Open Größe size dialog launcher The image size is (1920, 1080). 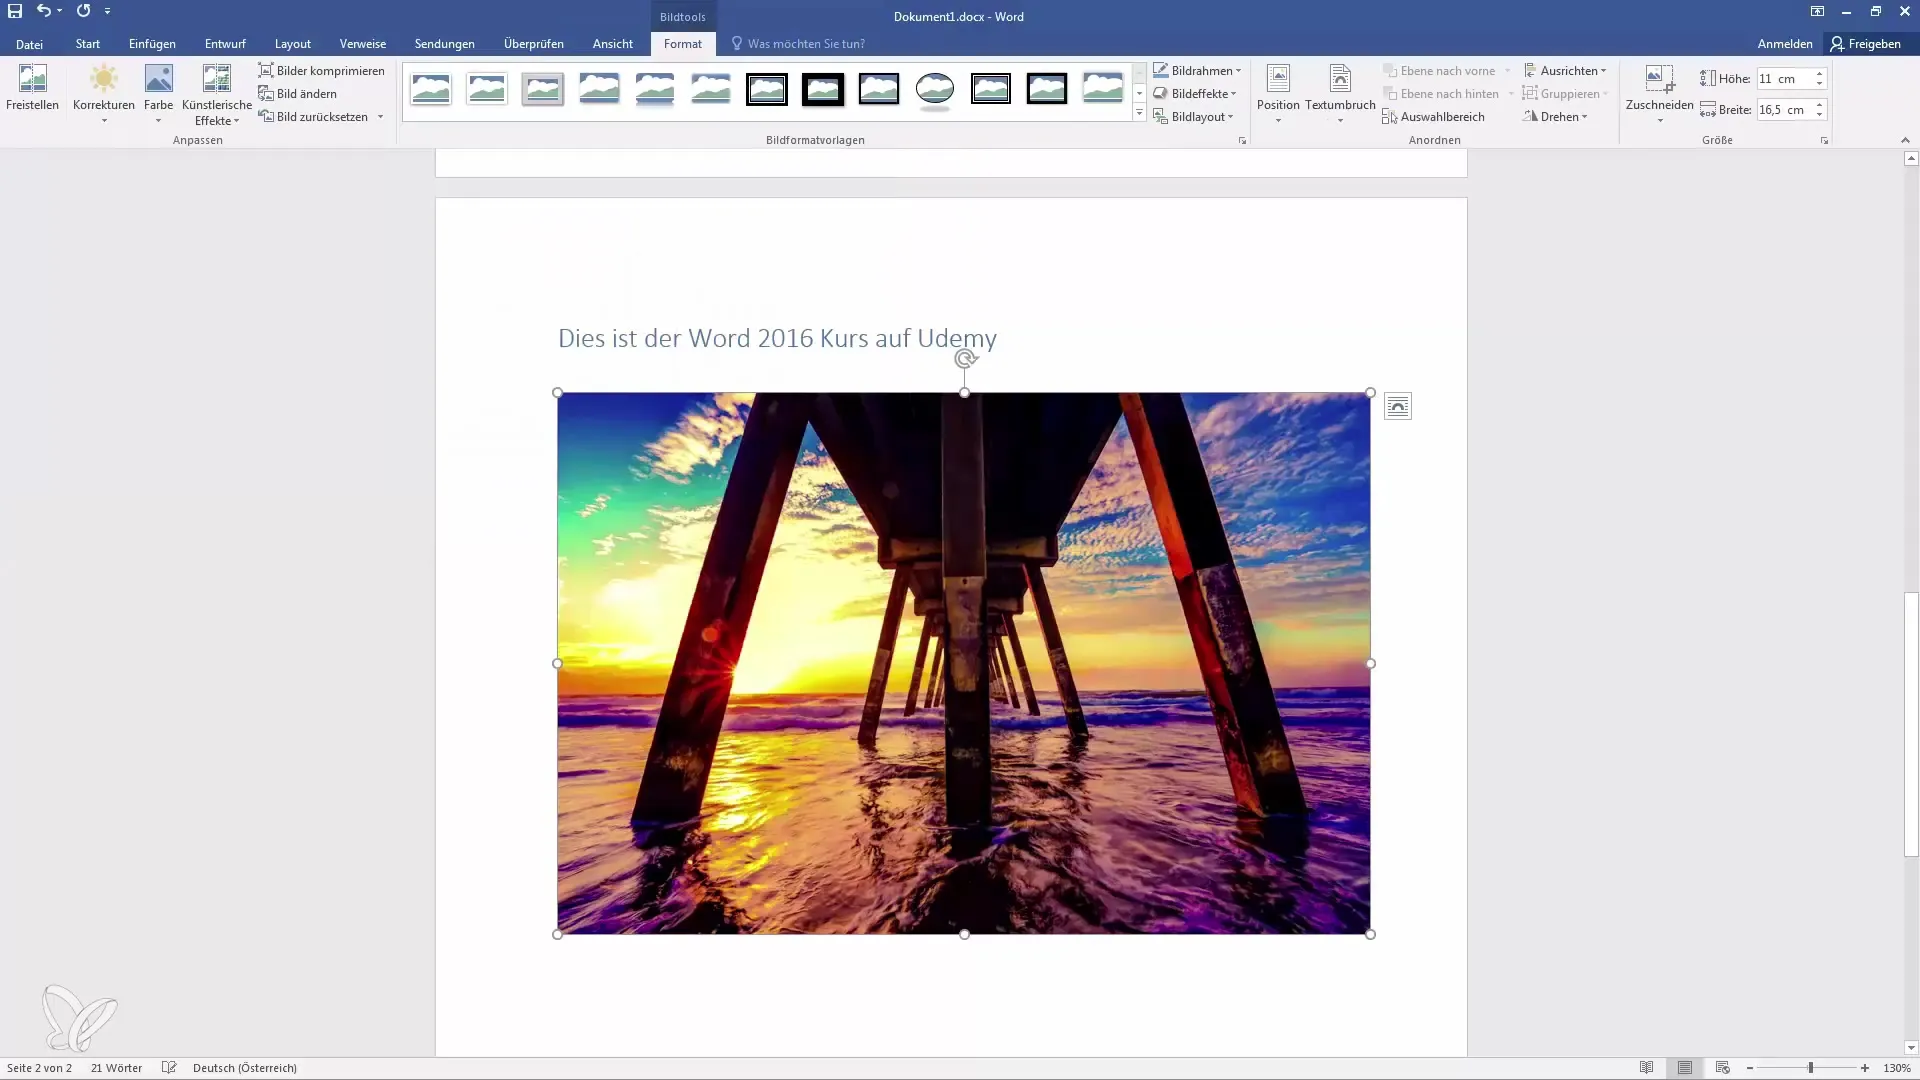point(1824,141)
